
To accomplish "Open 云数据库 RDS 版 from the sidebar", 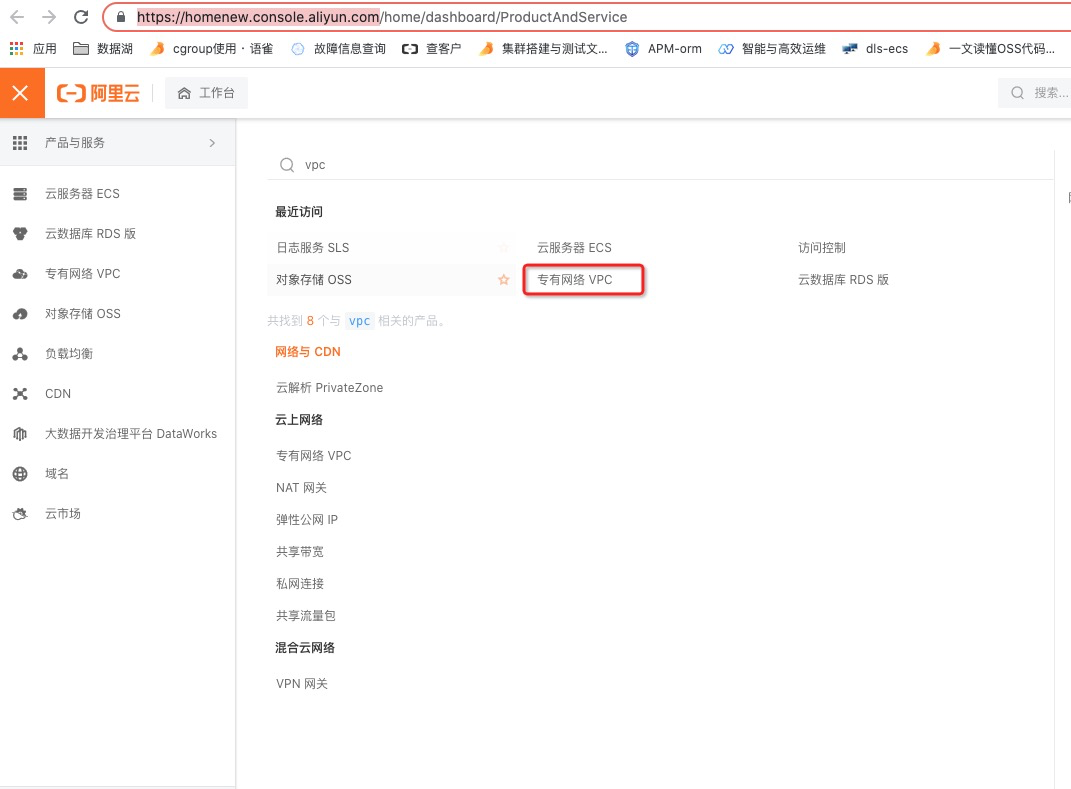I will point(90,233).
